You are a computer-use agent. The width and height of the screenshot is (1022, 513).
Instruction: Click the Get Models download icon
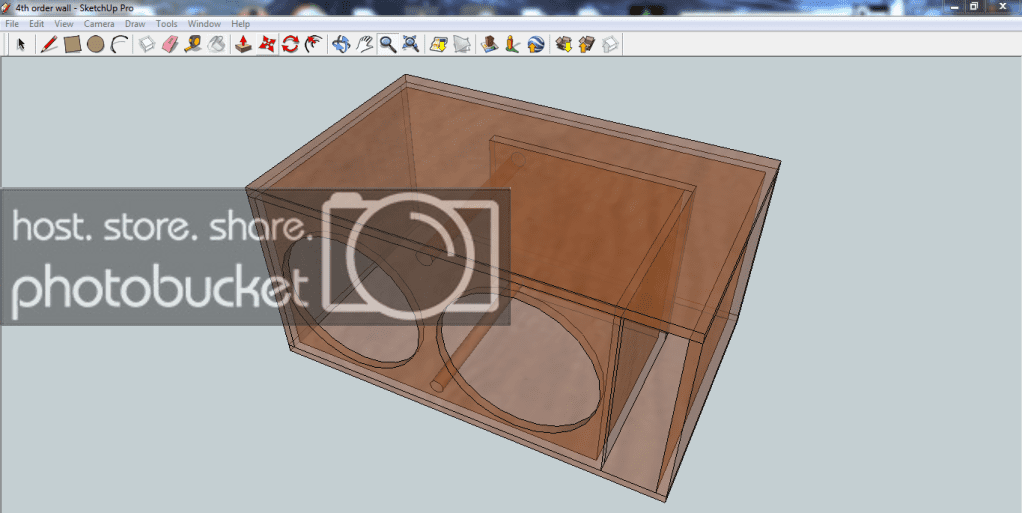pyautogui.click(x=563, y=44)
